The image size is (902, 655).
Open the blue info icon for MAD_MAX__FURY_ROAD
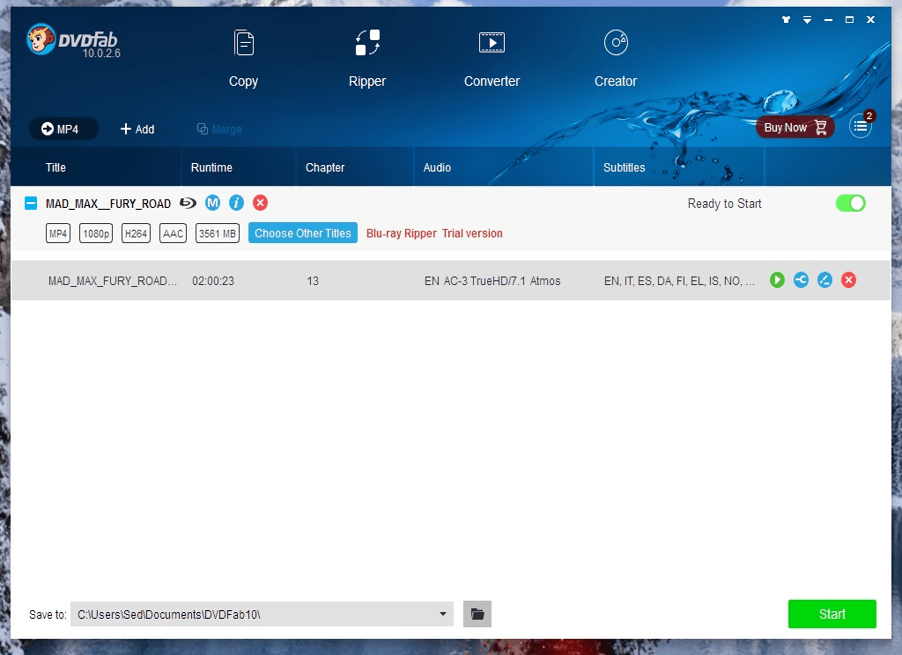click(x=236, y=203)
